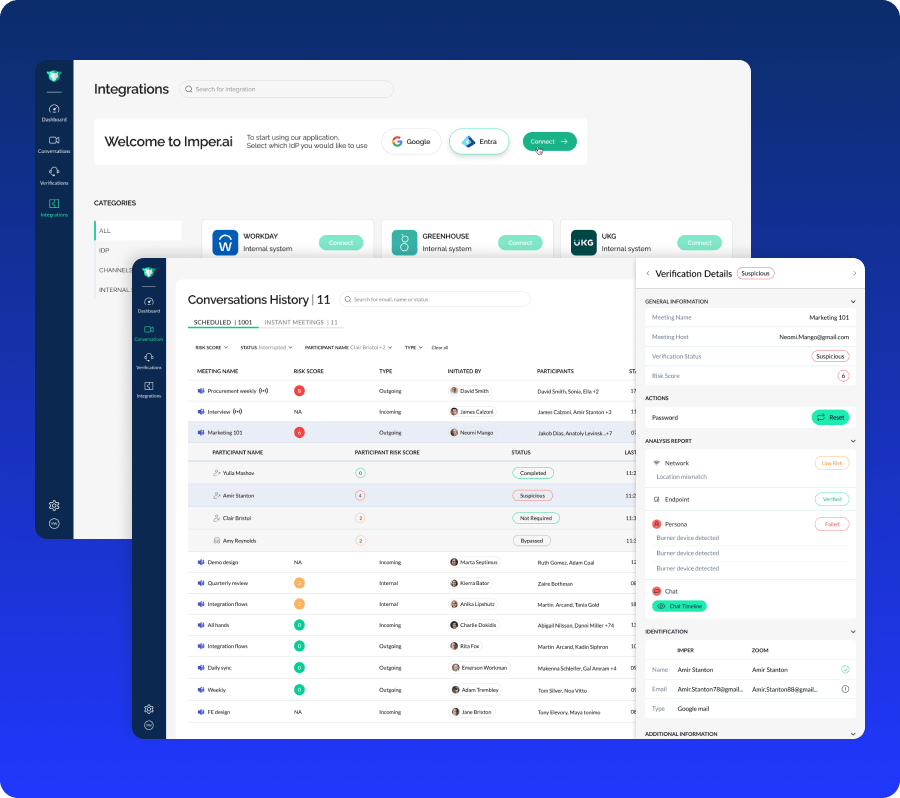
Task: Select the ALL category filter
Action: point(105,230)
